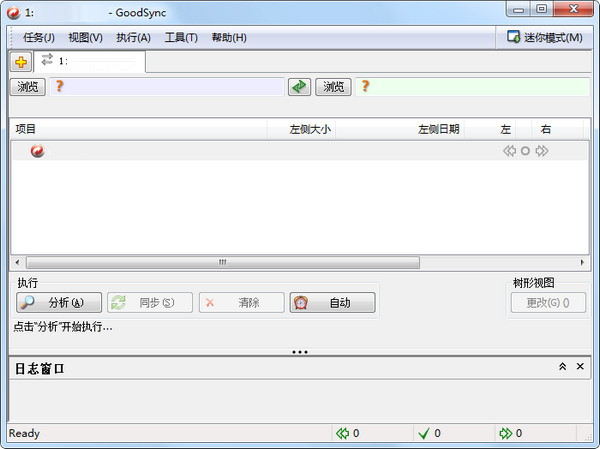Sort by the 左侧大小 column header
Viewport: 600px width, 449px height.
301,129
